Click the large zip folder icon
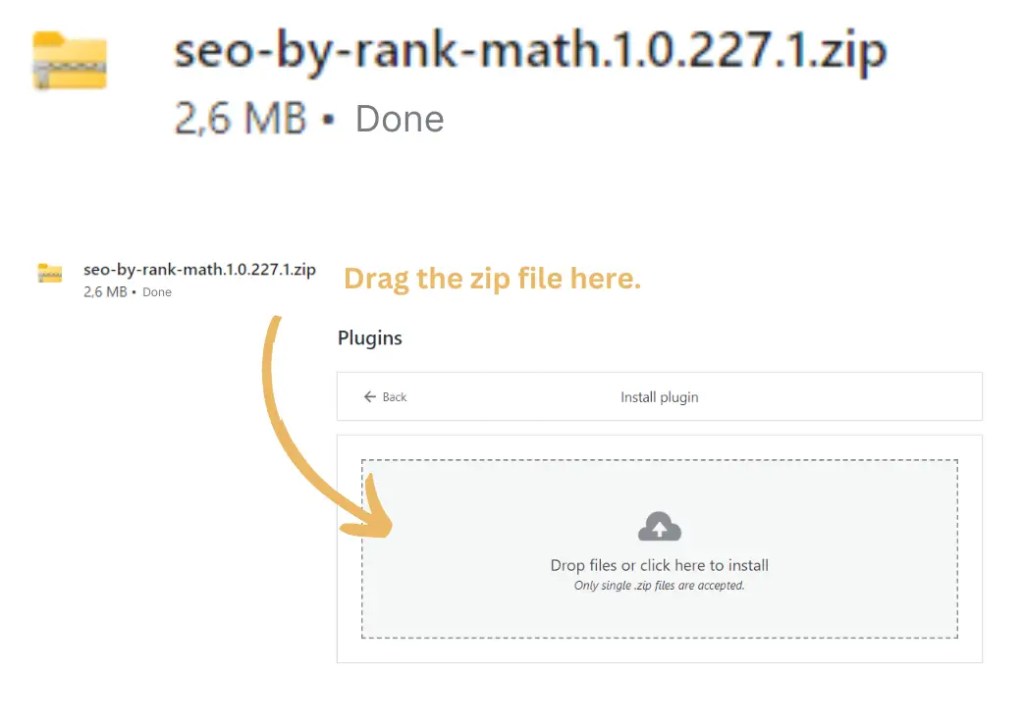1024x723 pixels. pyautogui.click(x=68, y=58)
